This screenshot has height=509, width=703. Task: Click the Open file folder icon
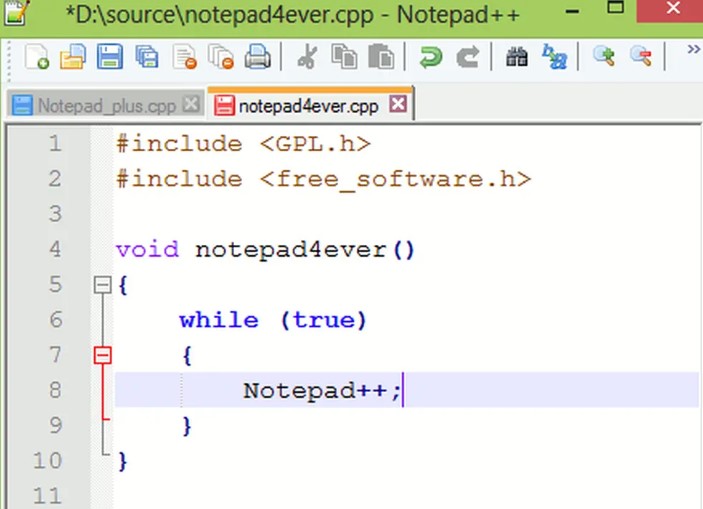pyautogui.click(x=73, y=57)
